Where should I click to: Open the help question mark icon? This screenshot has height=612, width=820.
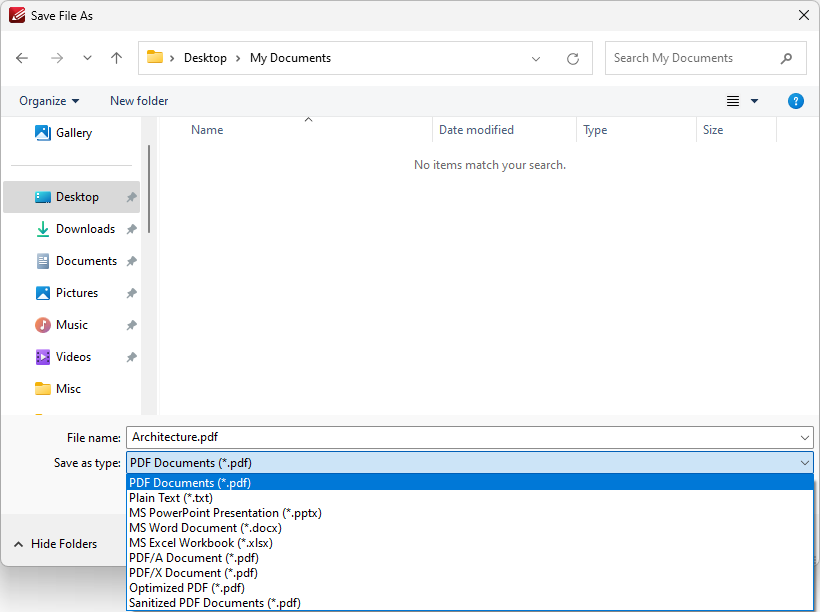pos(795,101)
